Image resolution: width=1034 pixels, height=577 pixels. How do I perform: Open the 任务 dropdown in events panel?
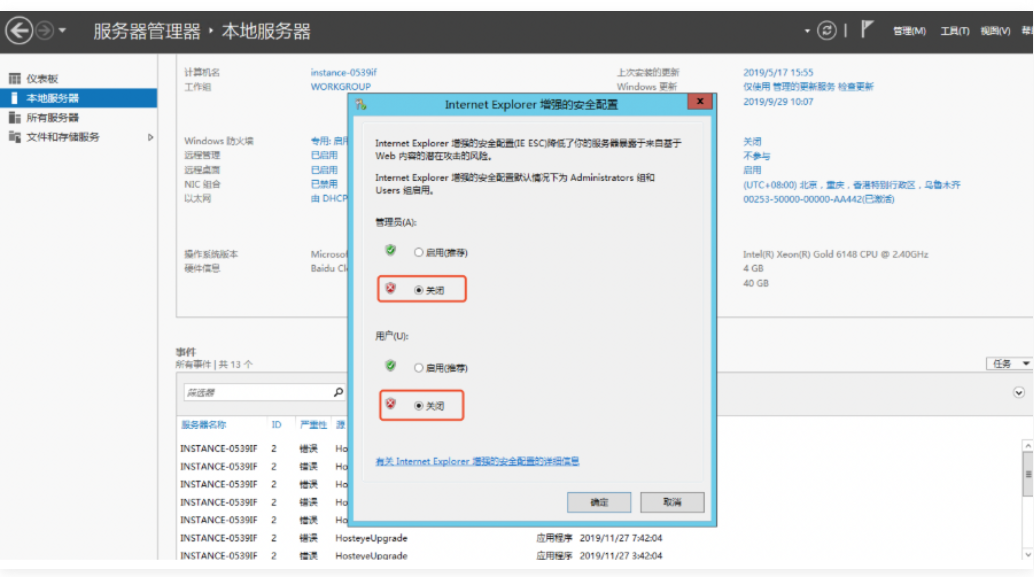tap(1008, 364)
